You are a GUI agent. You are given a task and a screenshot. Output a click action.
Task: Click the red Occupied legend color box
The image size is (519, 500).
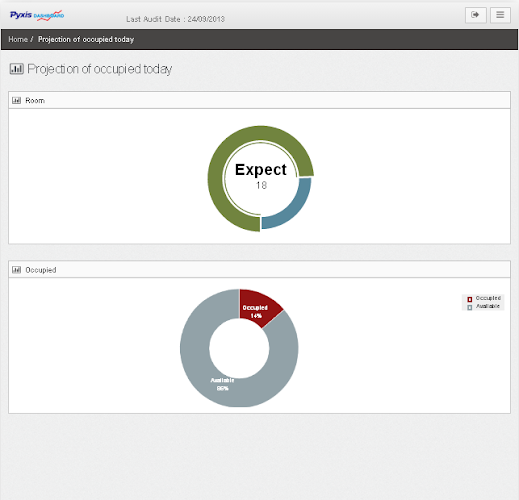[x=470, y=299]
